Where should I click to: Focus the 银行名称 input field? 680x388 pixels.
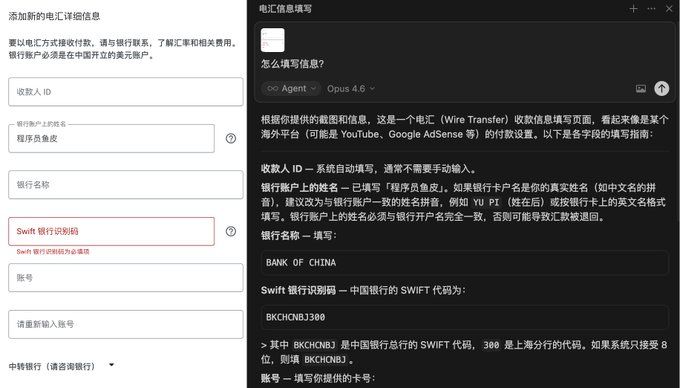tap(126, 185)
